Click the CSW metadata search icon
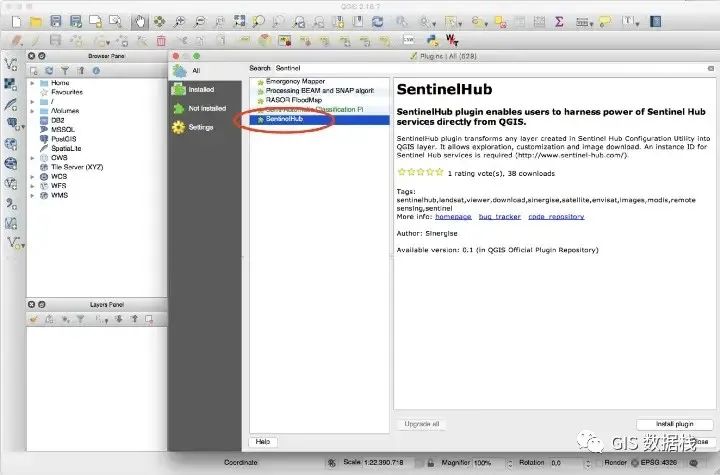Viewport: 720px width, 475px height. point(408,40)
